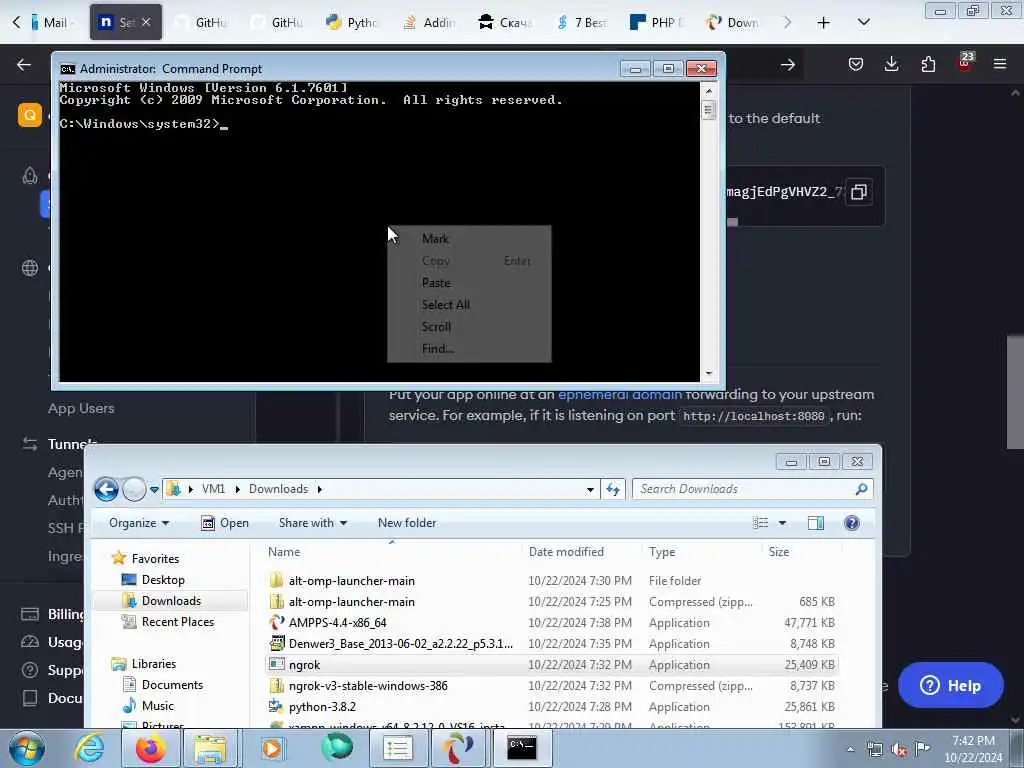1024x768 pixels.
Task: Switch to the PHP browser tab
Action: [656, 23]
